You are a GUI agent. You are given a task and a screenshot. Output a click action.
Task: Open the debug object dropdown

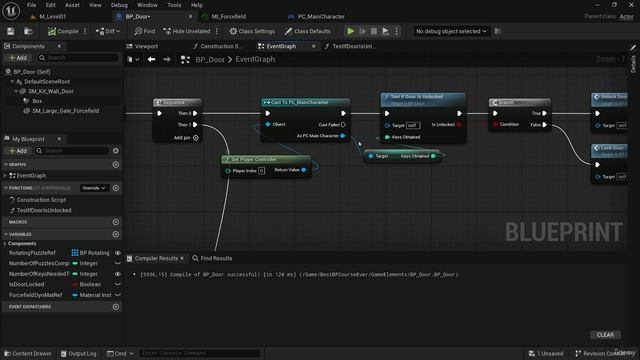[x=451, y=31]
